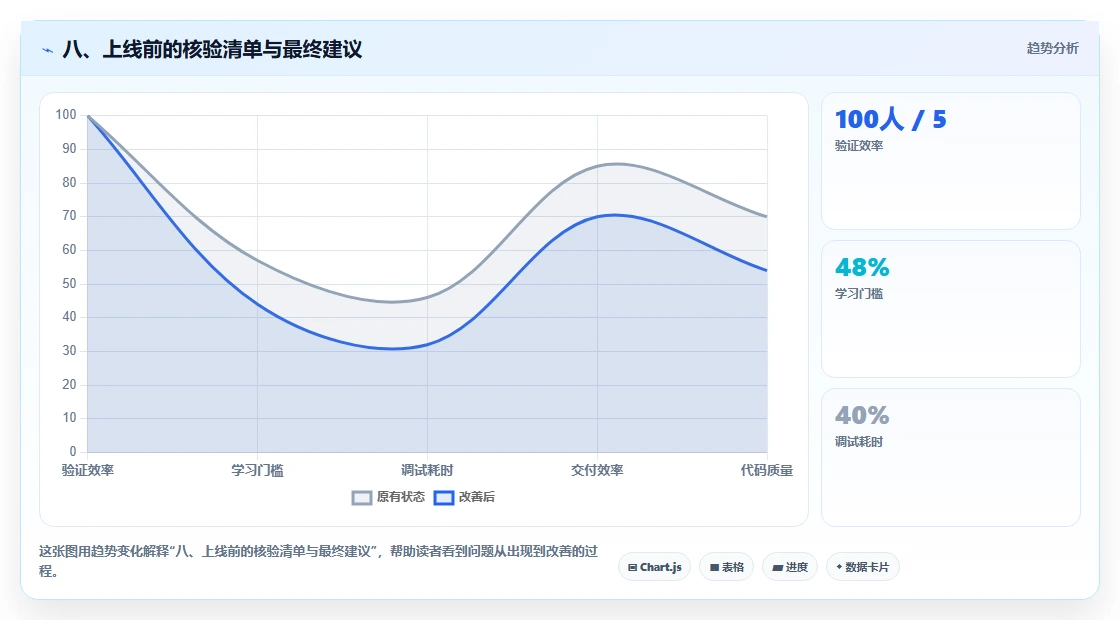Click the 48% value text
Image resolution: width=1120 pixels, height=620 pixels.
[862, 267]
